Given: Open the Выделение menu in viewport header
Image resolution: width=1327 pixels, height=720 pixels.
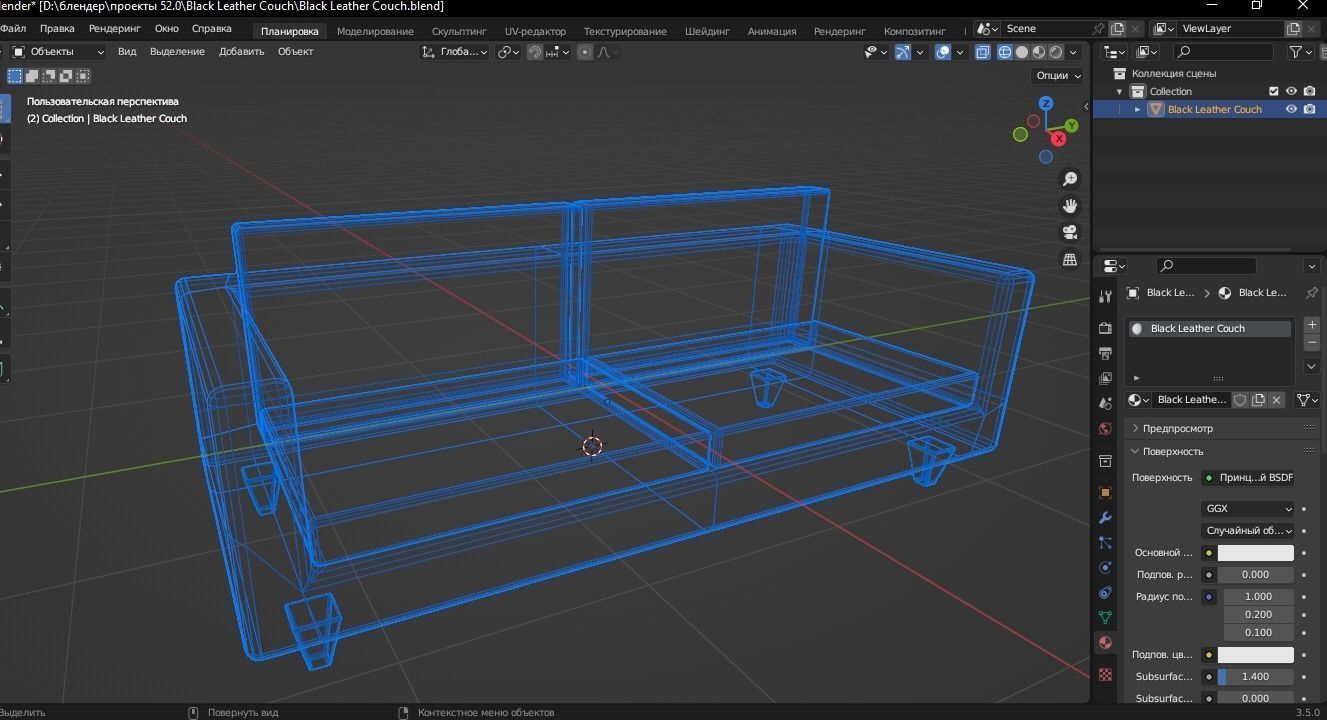Looking at the screenshot, I should (177, 52).
